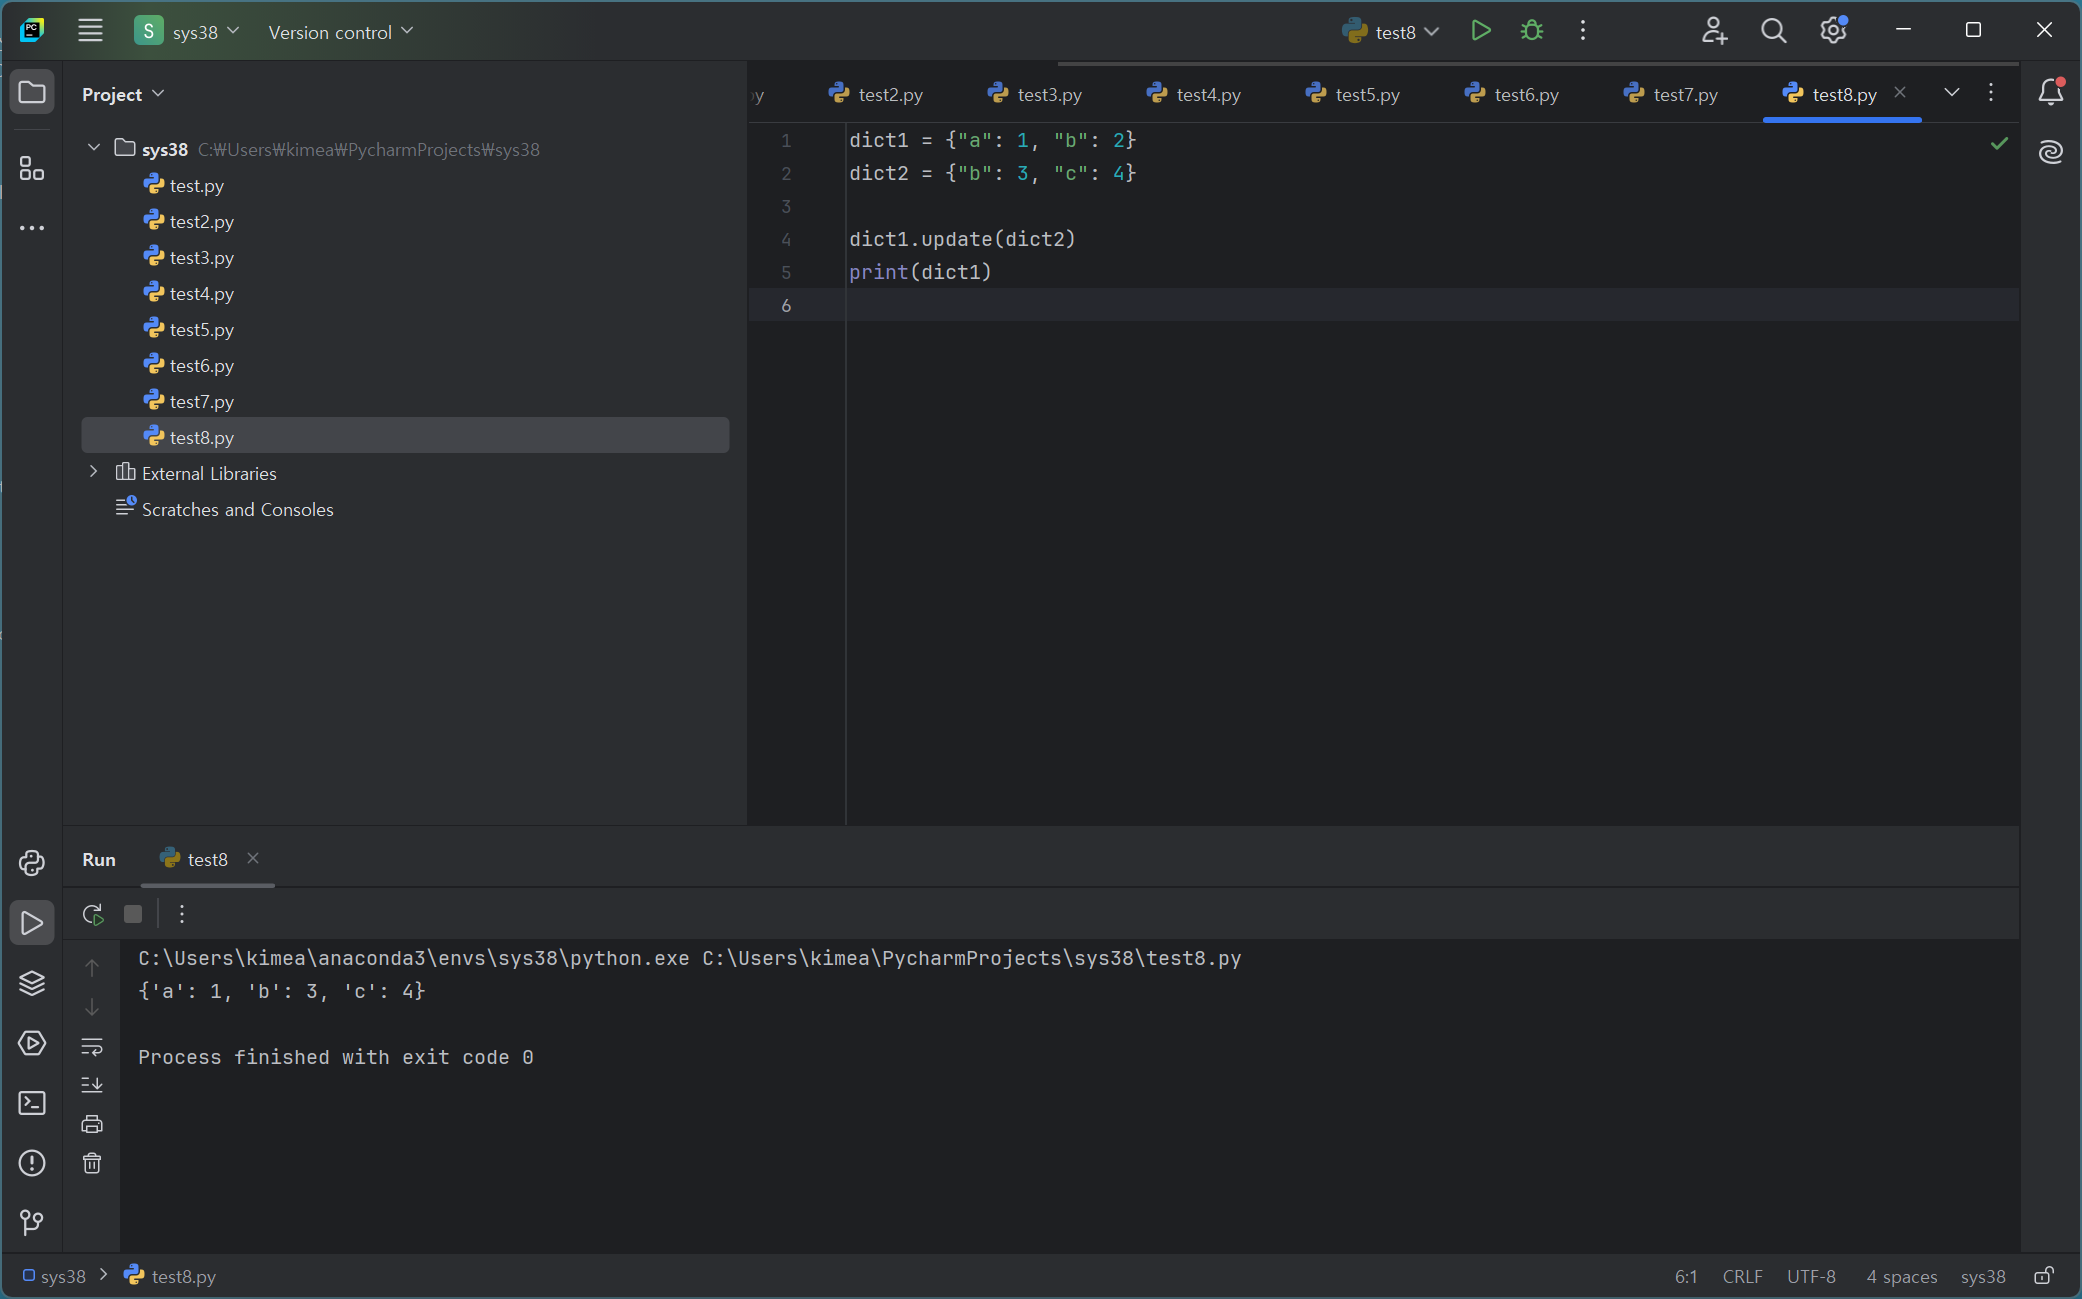
Task: Open test3.py in the project tree
Action: tap(201, 257)
